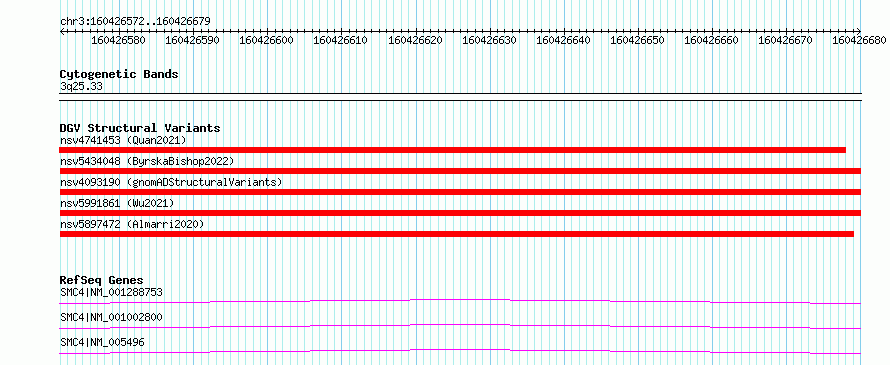Click ruler position 160426630
The width and height of the screenshot is (890, 365).
click(x=489, y=40)
